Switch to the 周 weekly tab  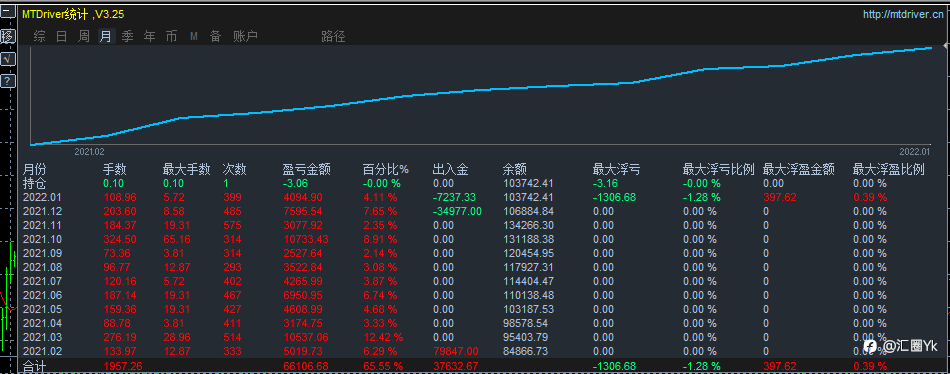click(84, 36)
